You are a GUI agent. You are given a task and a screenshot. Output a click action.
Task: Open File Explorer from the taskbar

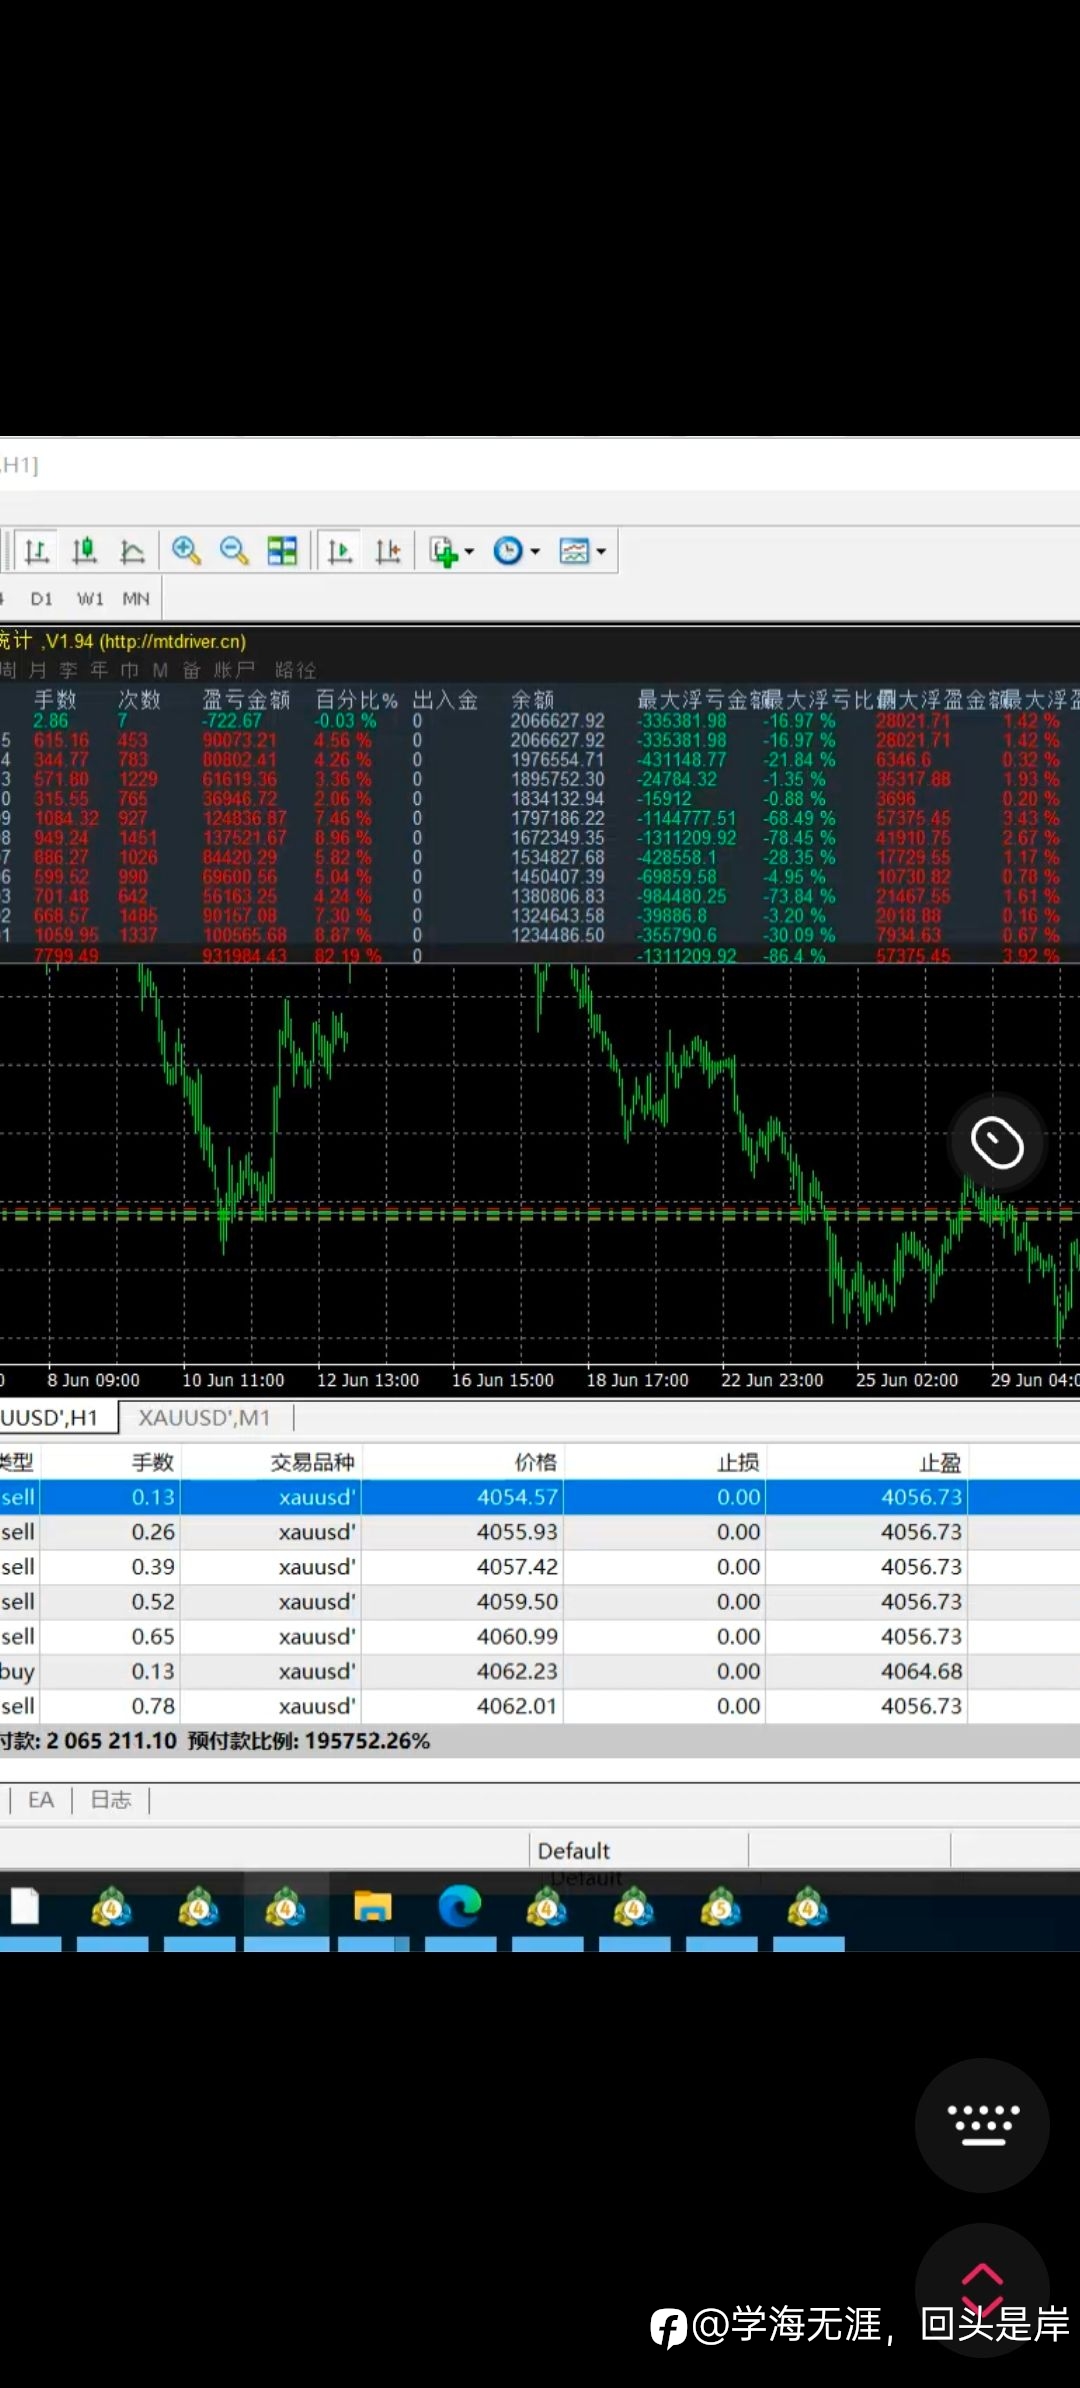click(x=372, y=1908)
